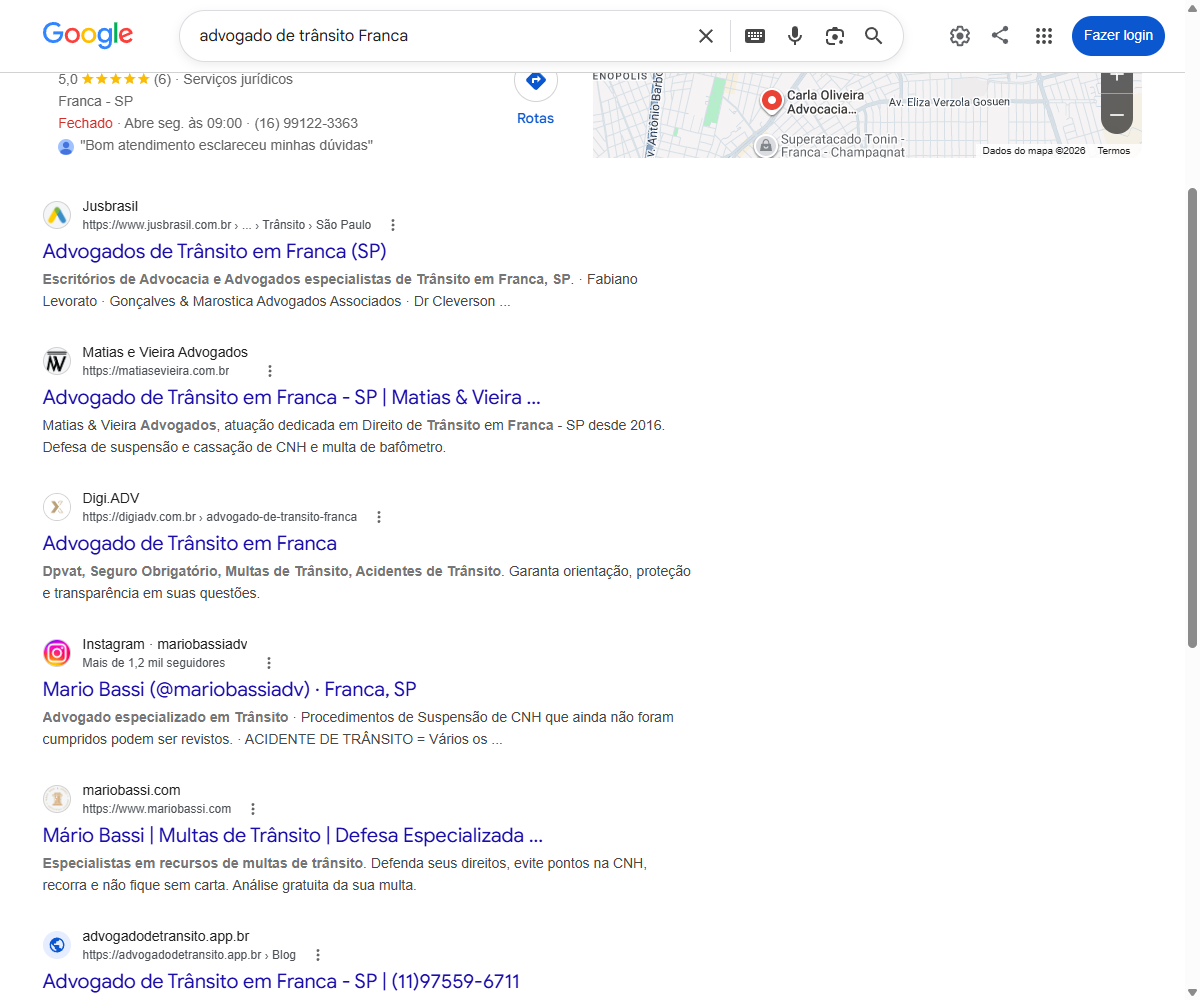The height and width of the screenshot is (1000, 1200).
Task: Open quick settings gear icon
Action: (960, 36)
